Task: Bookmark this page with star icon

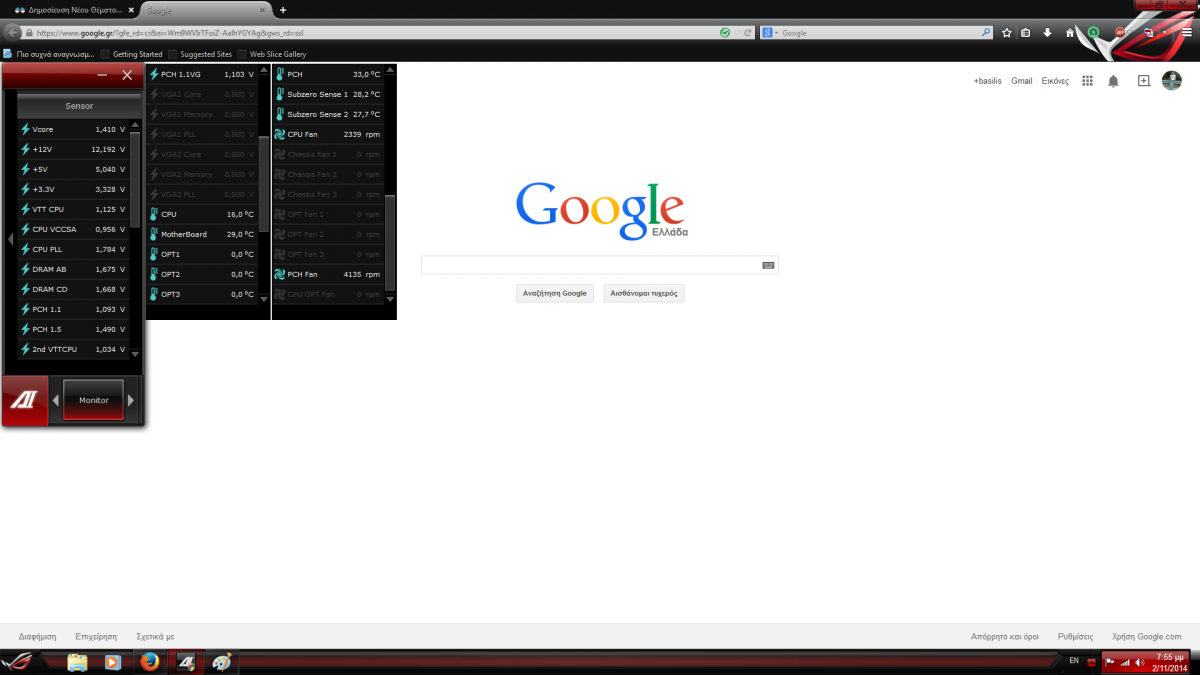Action: pyautogui.click(x=1007, y=33)
